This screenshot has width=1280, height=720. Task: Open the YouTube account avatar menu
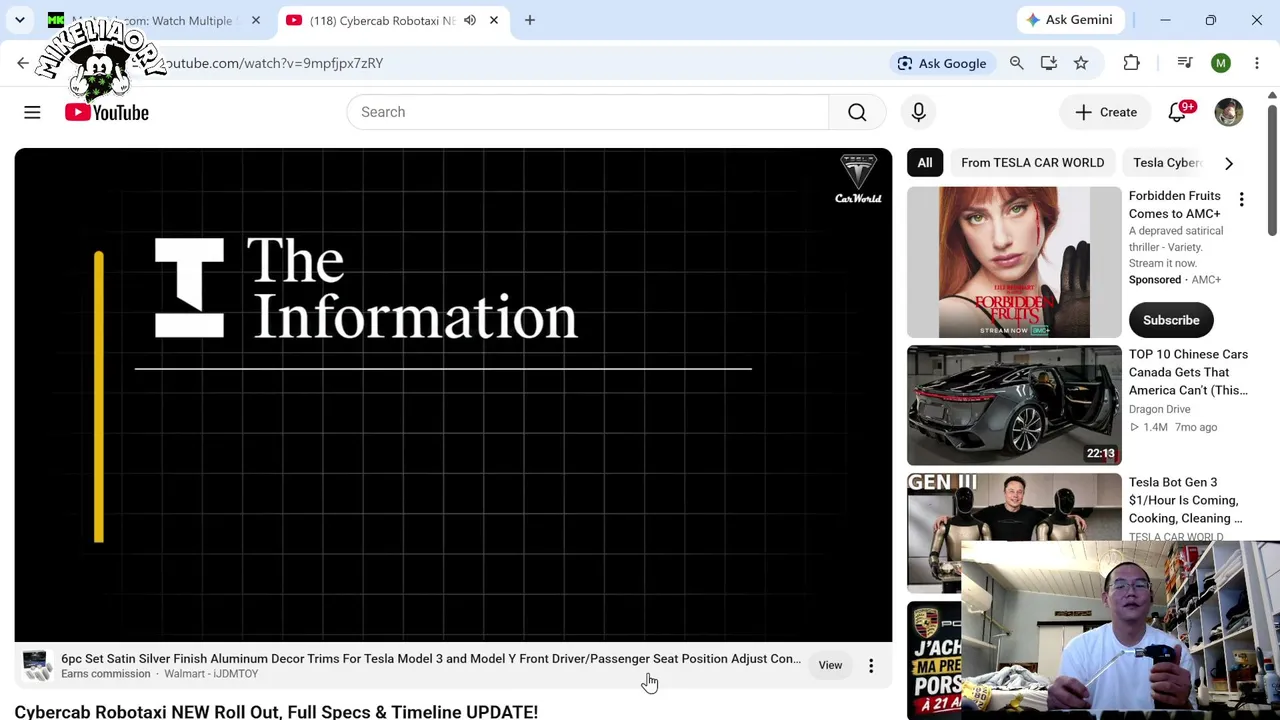click(x=1229, y=112)
